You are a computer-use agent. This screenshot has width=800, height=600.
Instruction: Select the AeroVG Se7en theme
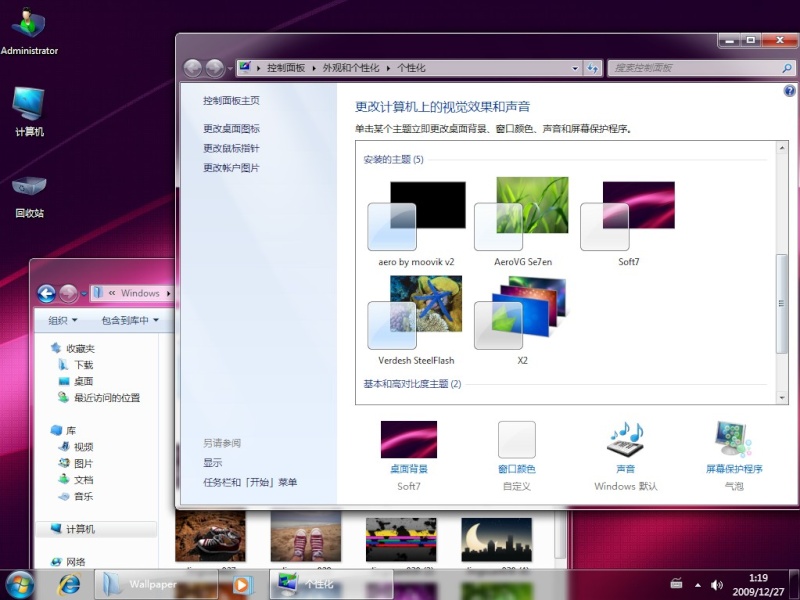522,222
